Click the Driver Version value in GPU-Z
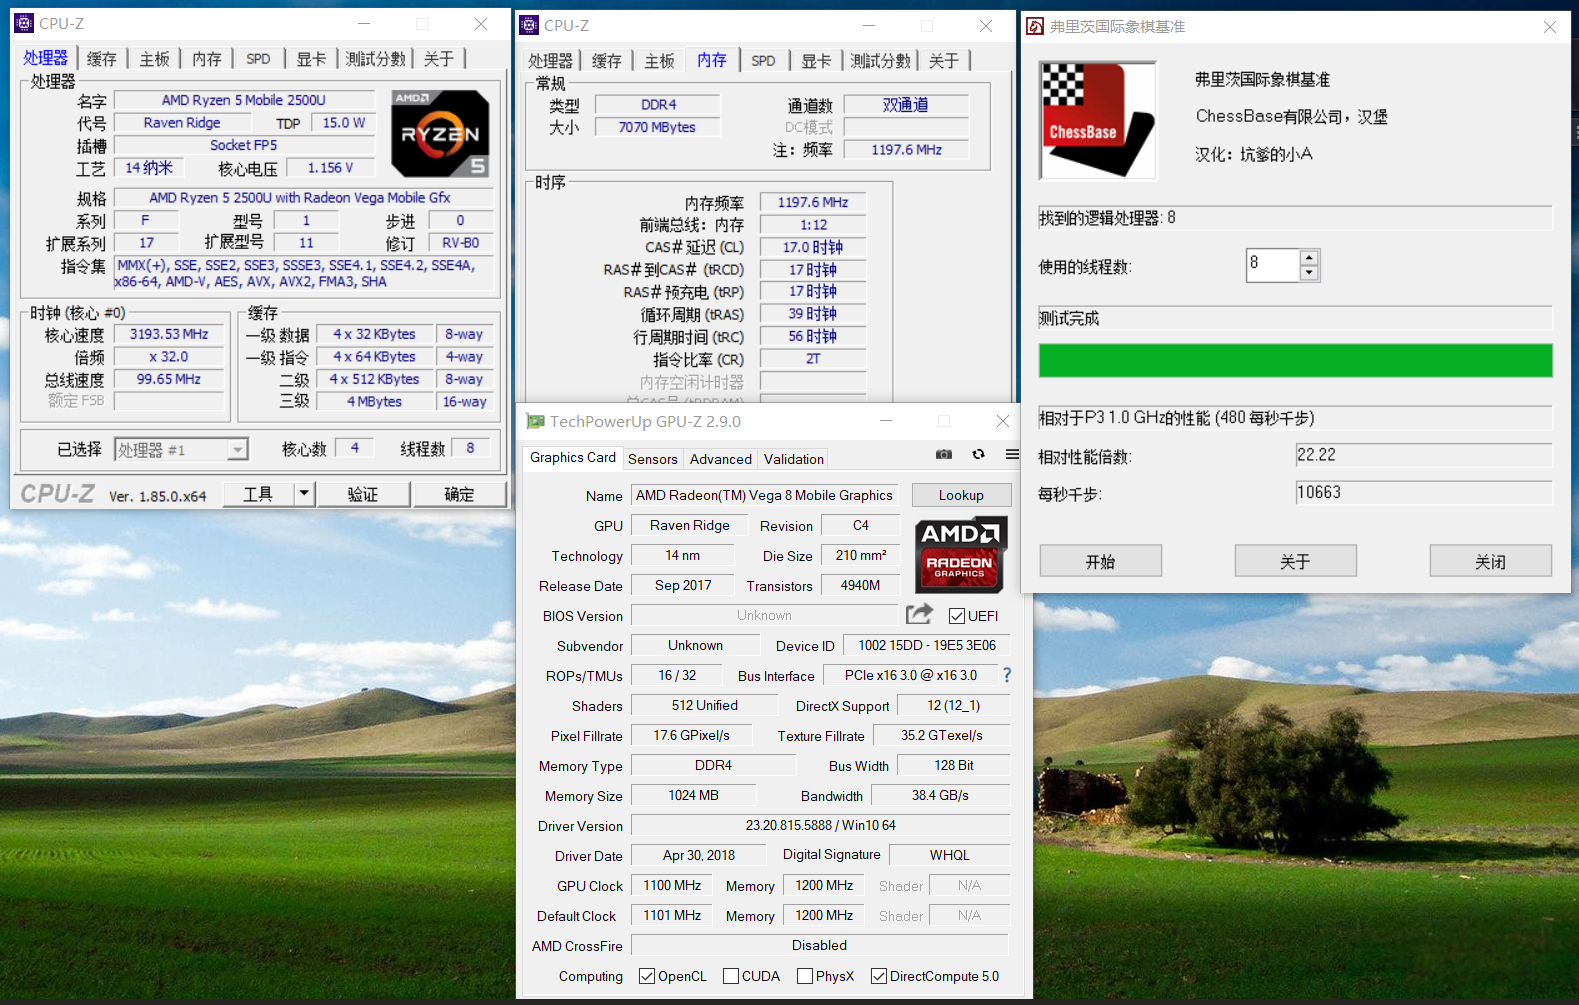Screen dimensions: 1579x1005 (x=821, y=825)
